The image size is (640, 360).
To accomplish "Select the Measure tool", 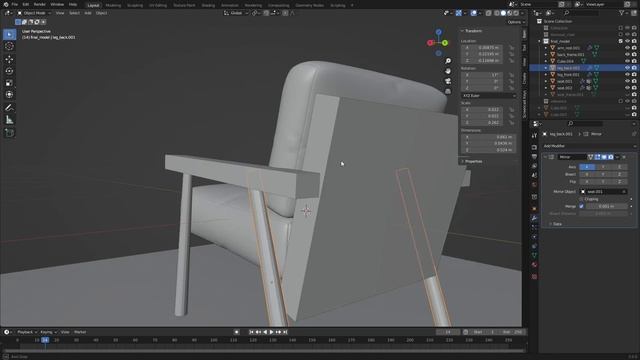I will coord(9,120).
